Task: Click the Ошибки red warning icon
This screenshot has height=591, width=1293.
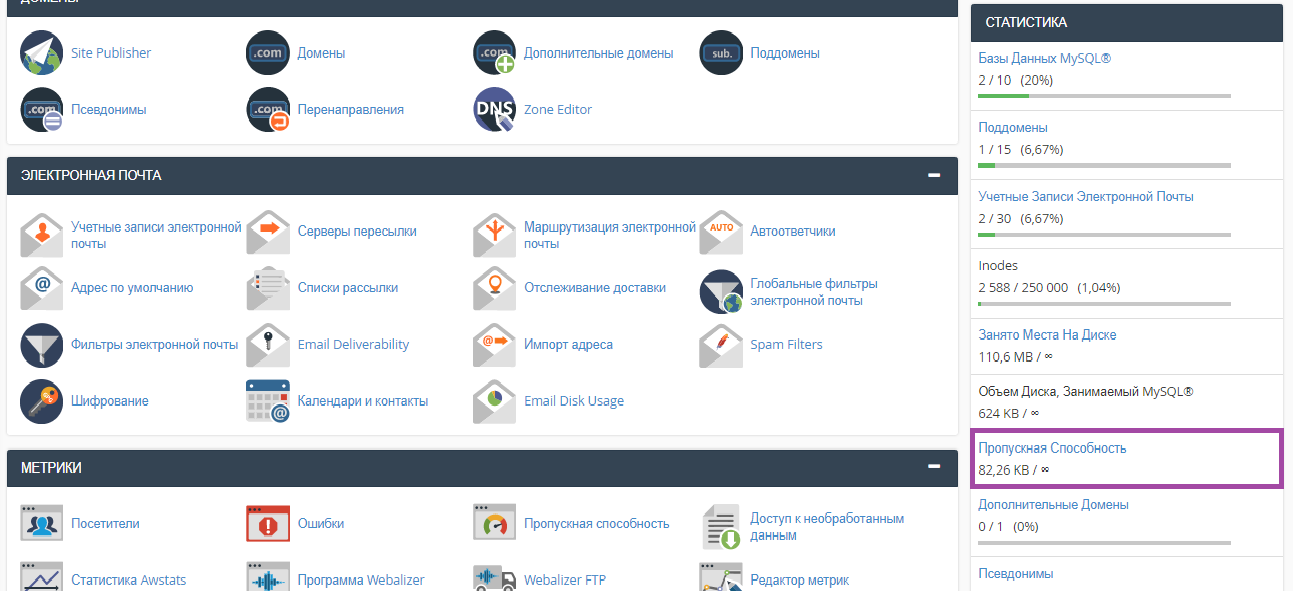Action: point(268,524)
